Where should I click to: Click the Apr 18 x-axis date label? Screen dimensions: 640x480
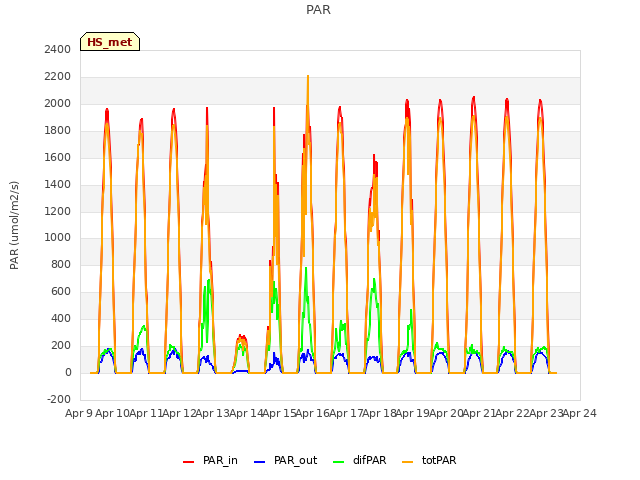pyautogui.click(x=379, y=413)
